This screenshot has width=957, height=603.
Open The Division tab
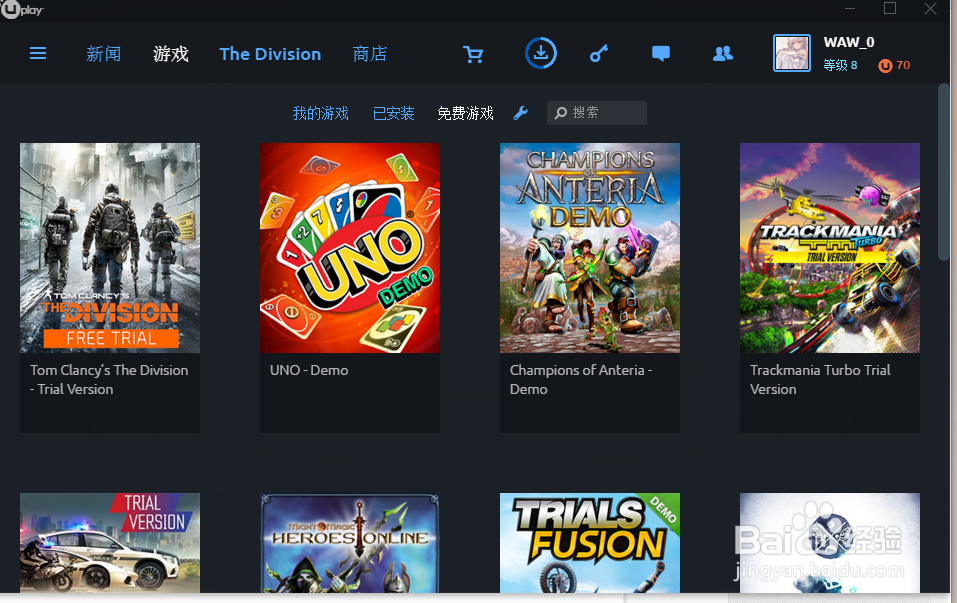tap(270, 54)
